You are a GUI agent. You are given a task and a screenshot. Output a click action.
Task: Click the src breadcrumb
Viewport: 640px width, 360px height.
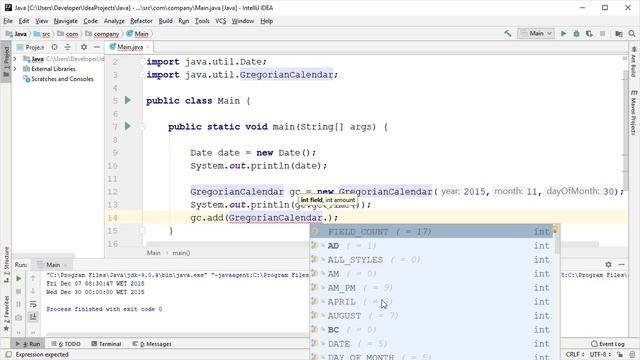[x=42, y=34]
